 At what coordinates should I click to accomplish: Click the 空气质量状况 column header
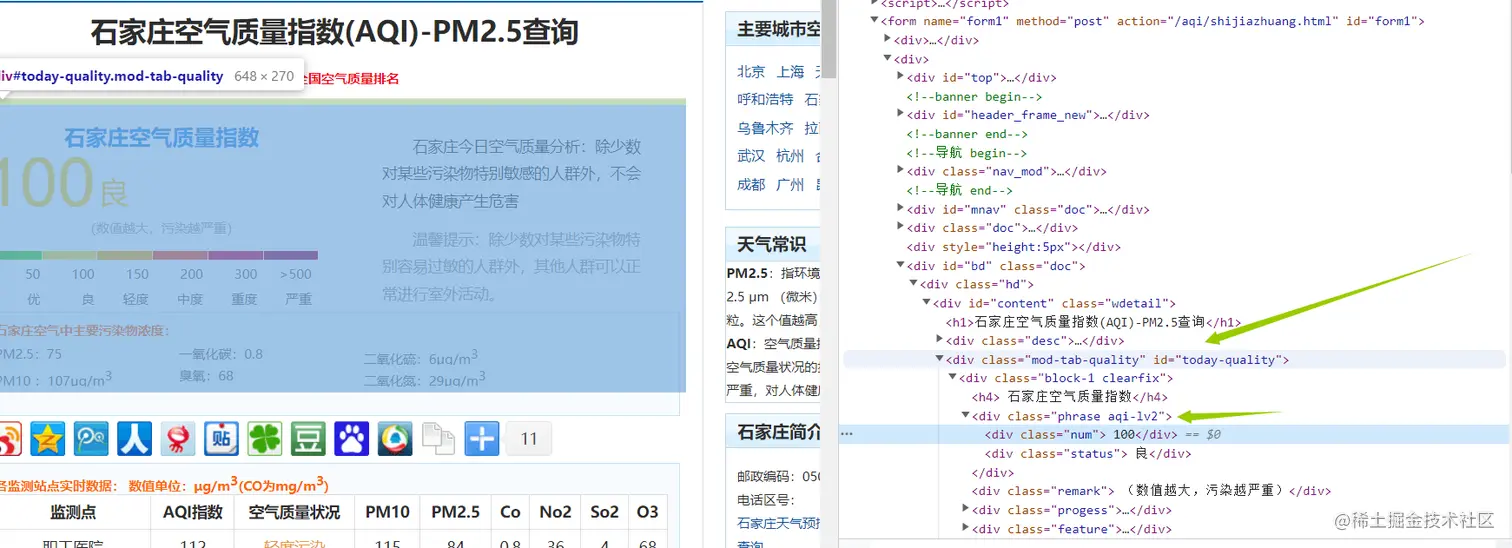click(293, 512)
